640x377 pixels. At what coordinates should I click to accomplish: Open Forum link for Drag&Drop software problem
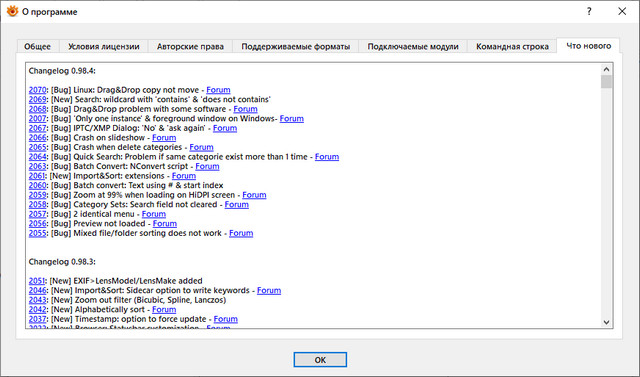pyautogui.click(x=245, y=109)
